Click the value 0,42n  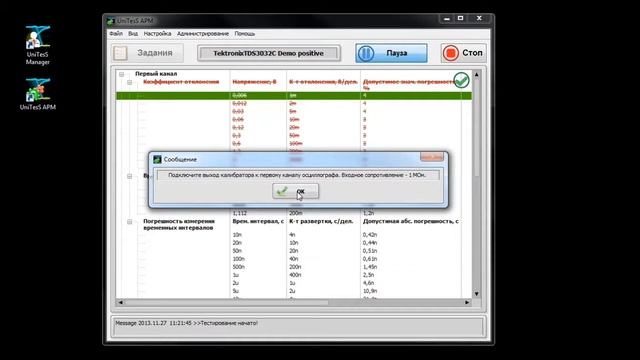(x=370, y=235)
